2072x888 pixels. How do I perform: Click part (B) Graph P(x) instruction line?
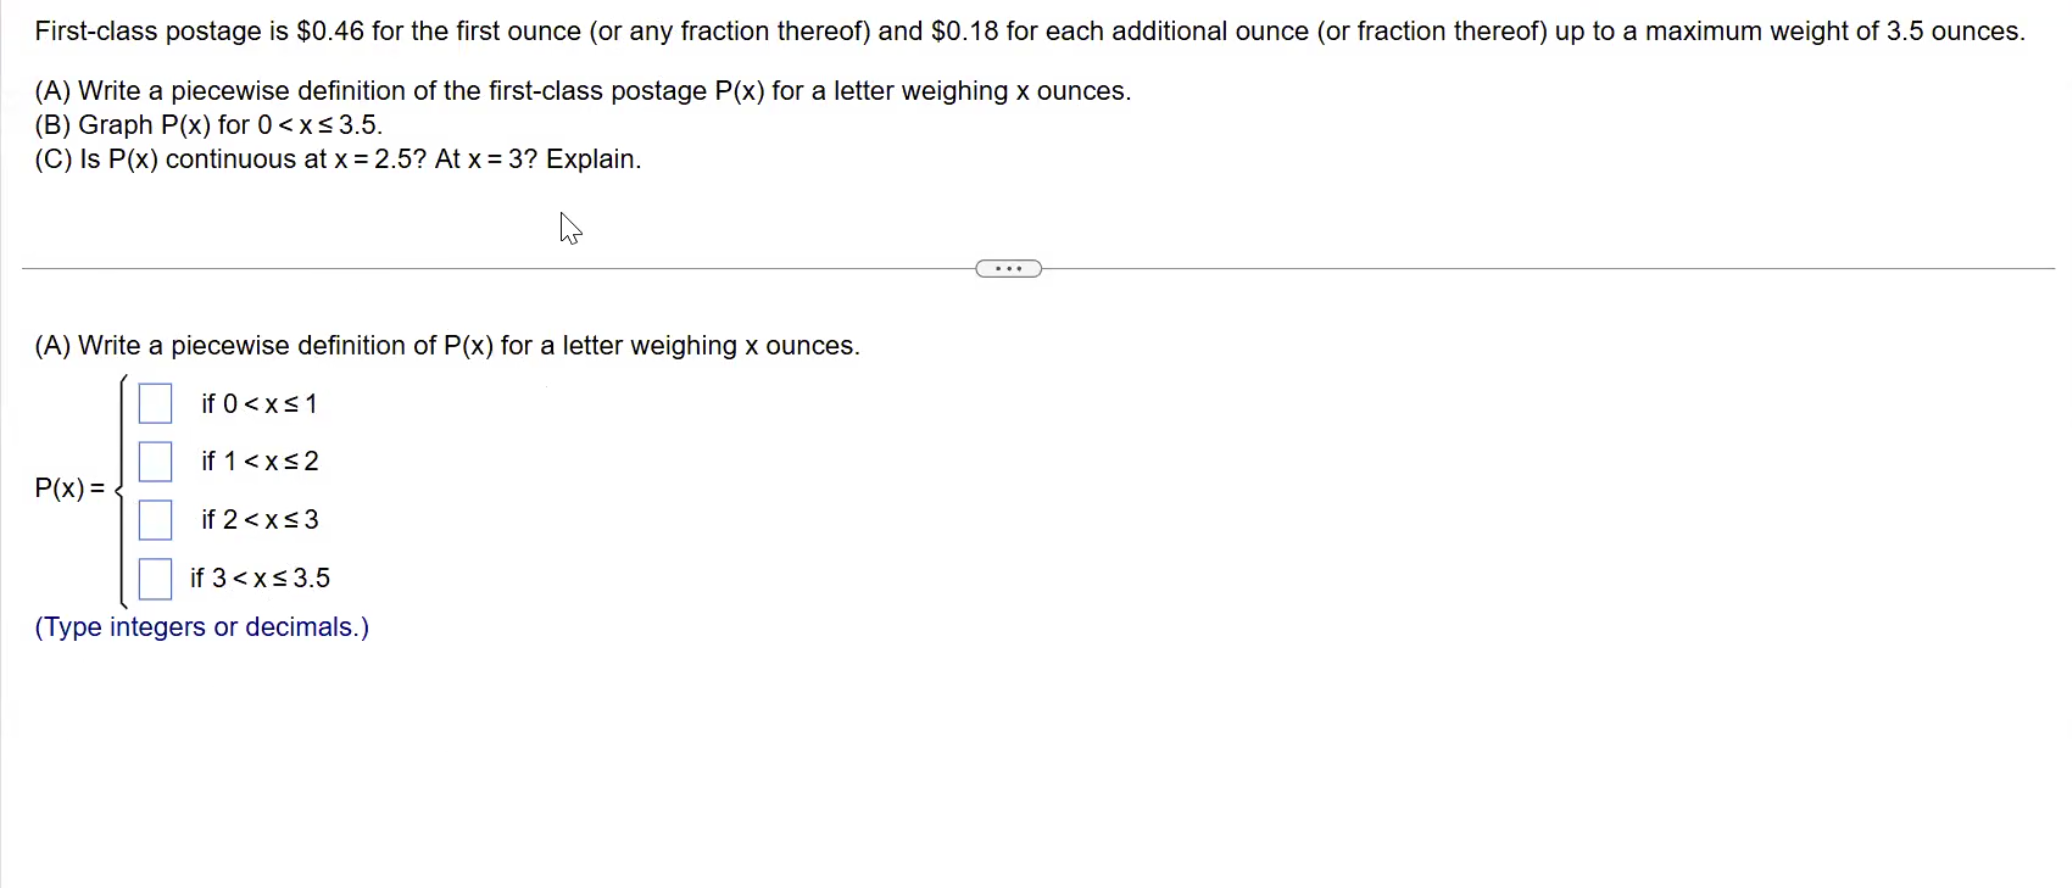[208, 125]
